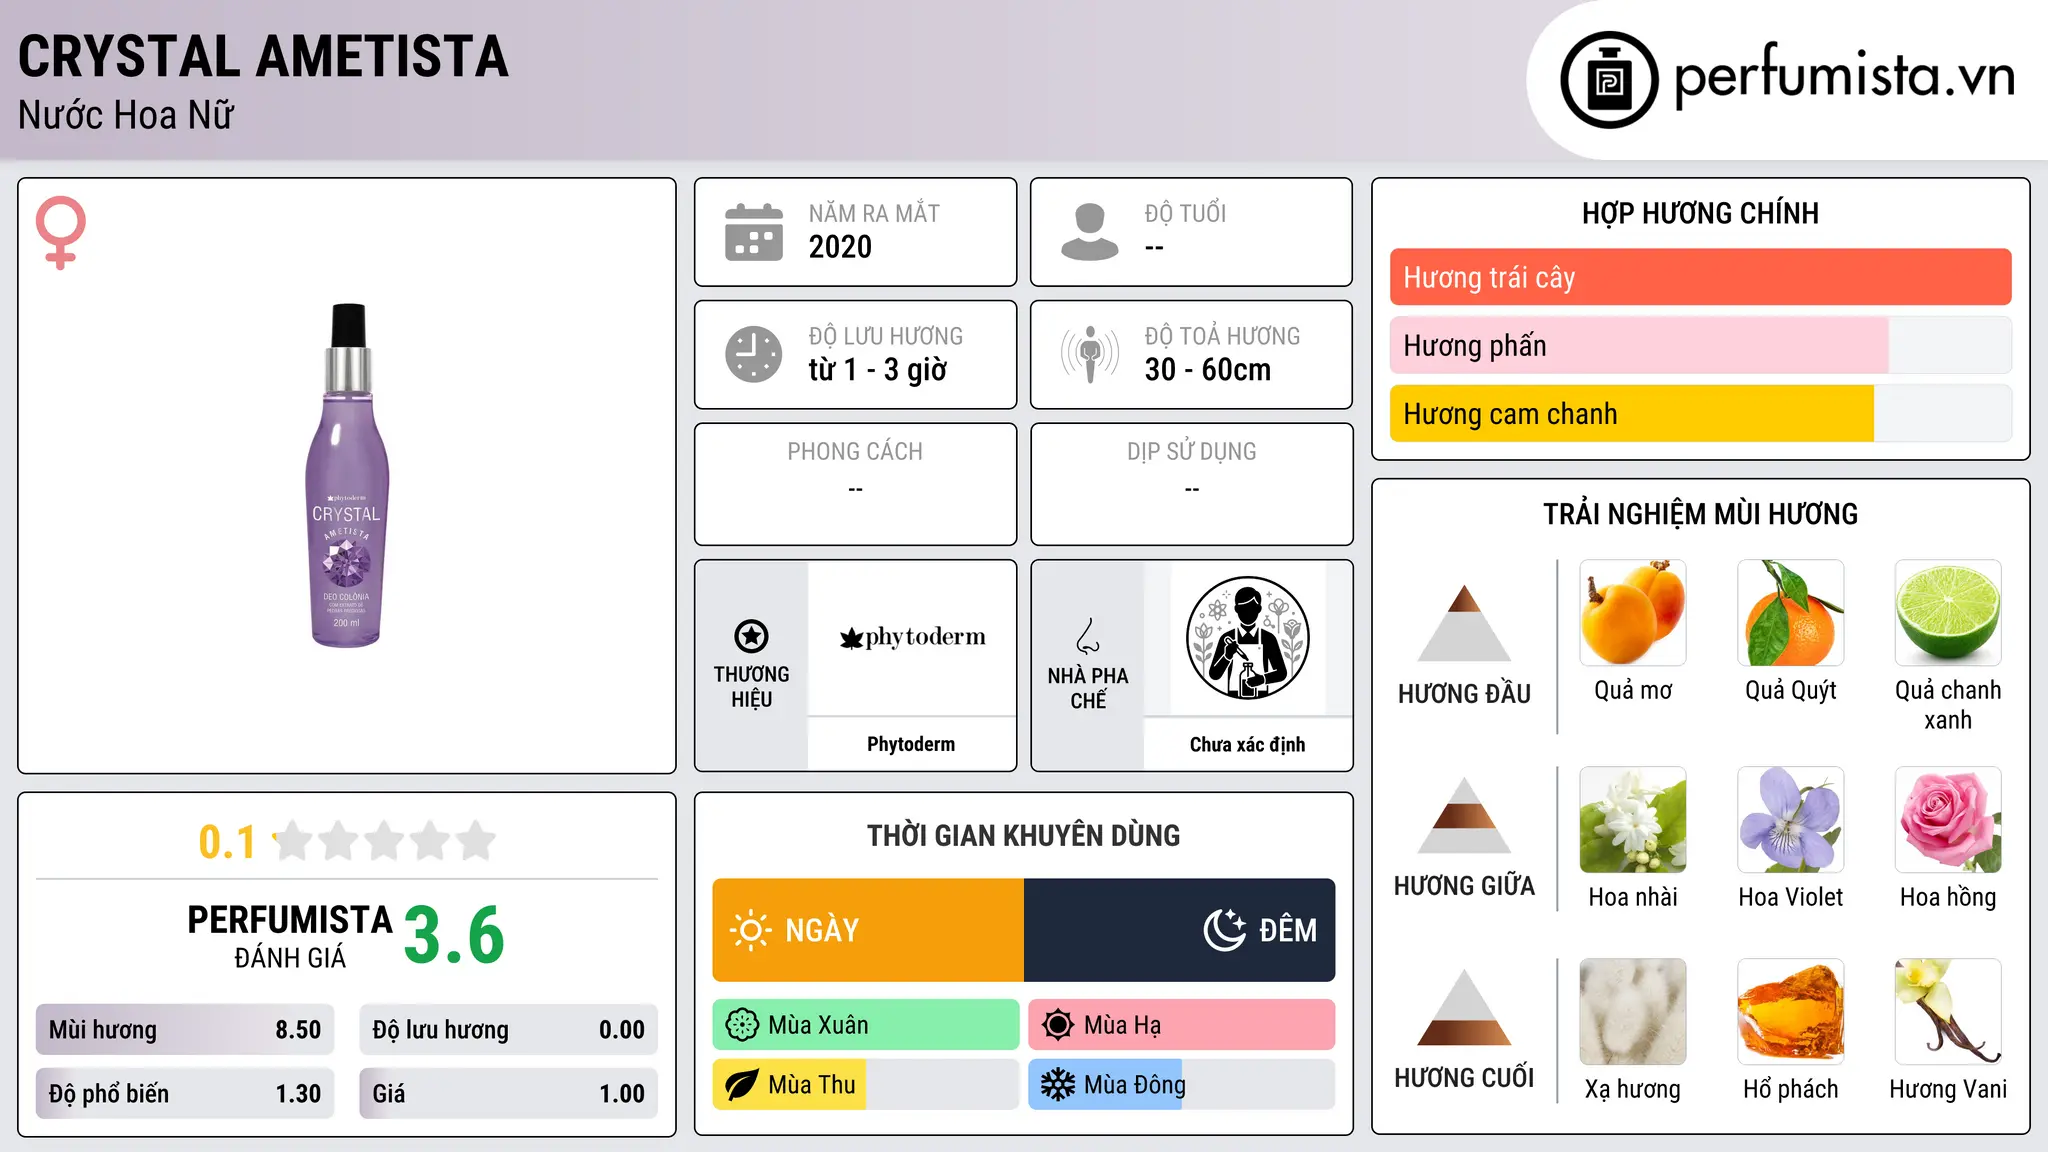This screenshot has height=1152, width=2048.
Task: Click the sun icon for Mùa Hạ
Action: coord(1058,1025)
